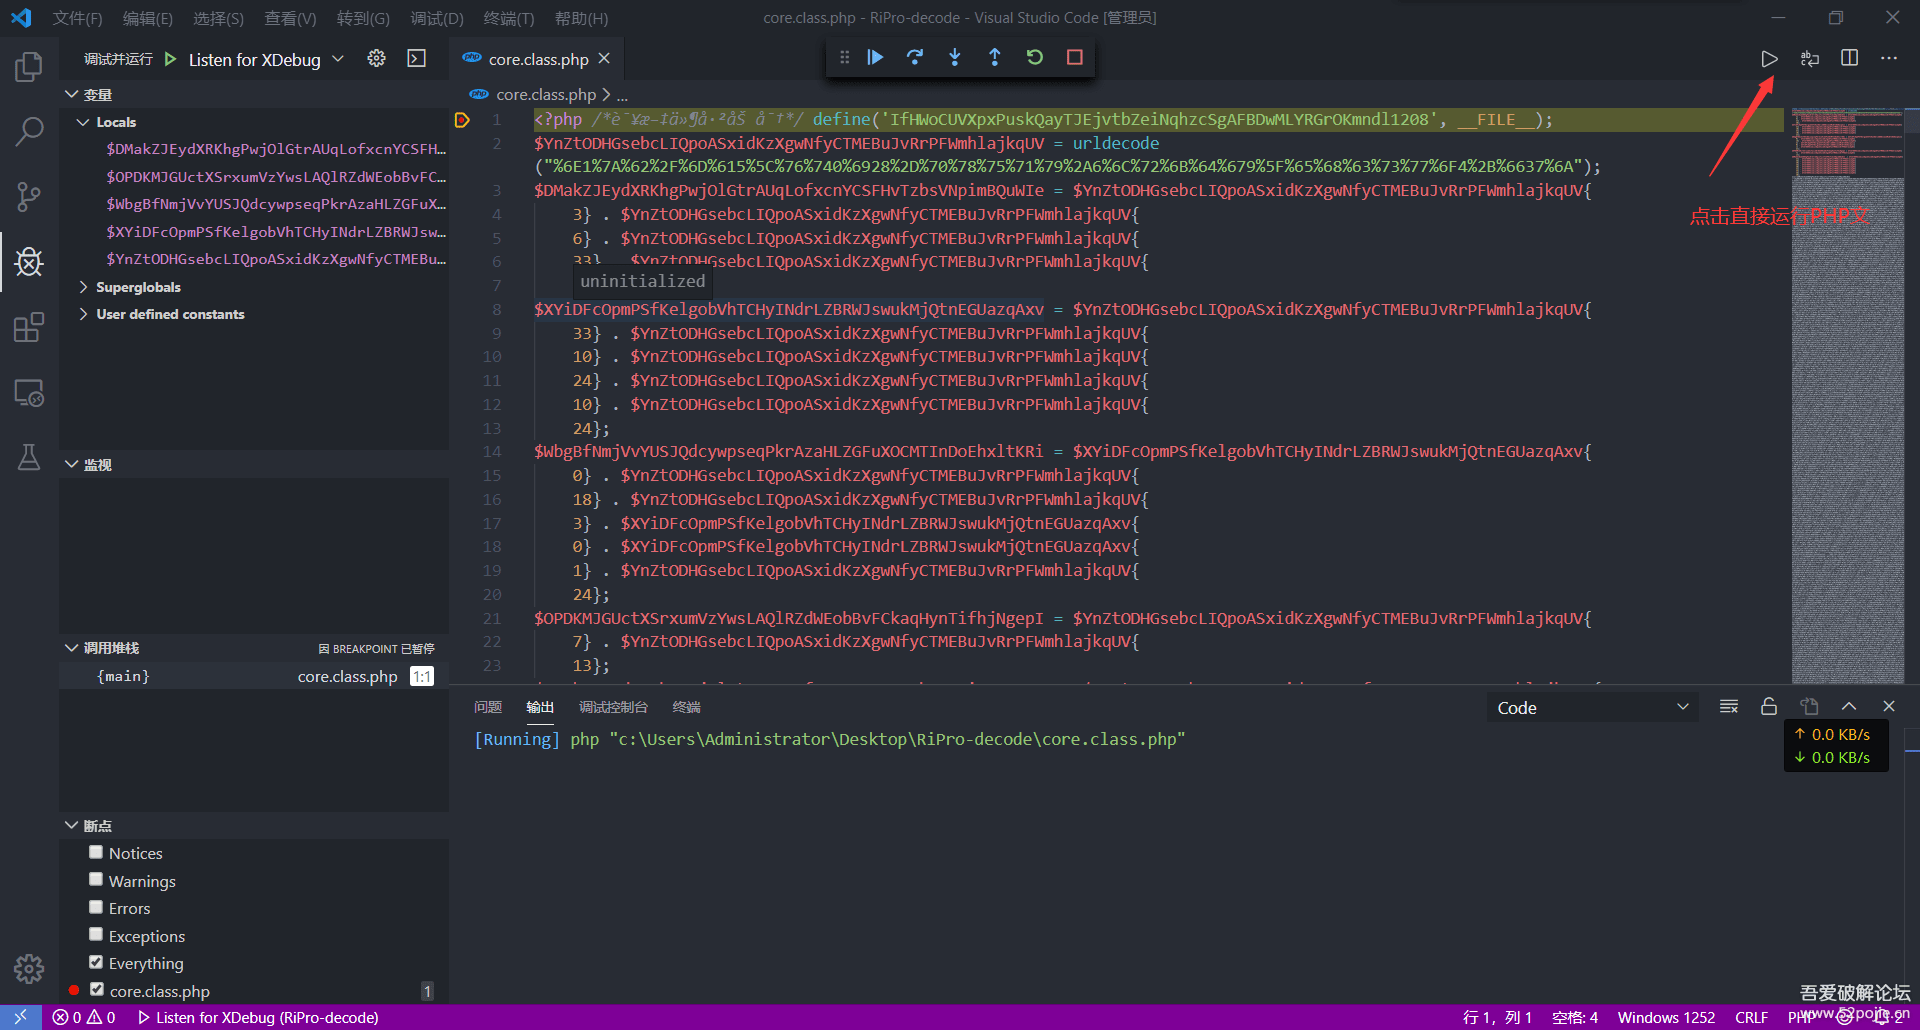The height and width of the screenshot is (1030, 1920).
Task: Switch to the 调试控制台 panel tab
Action: (x=613, y=708)
